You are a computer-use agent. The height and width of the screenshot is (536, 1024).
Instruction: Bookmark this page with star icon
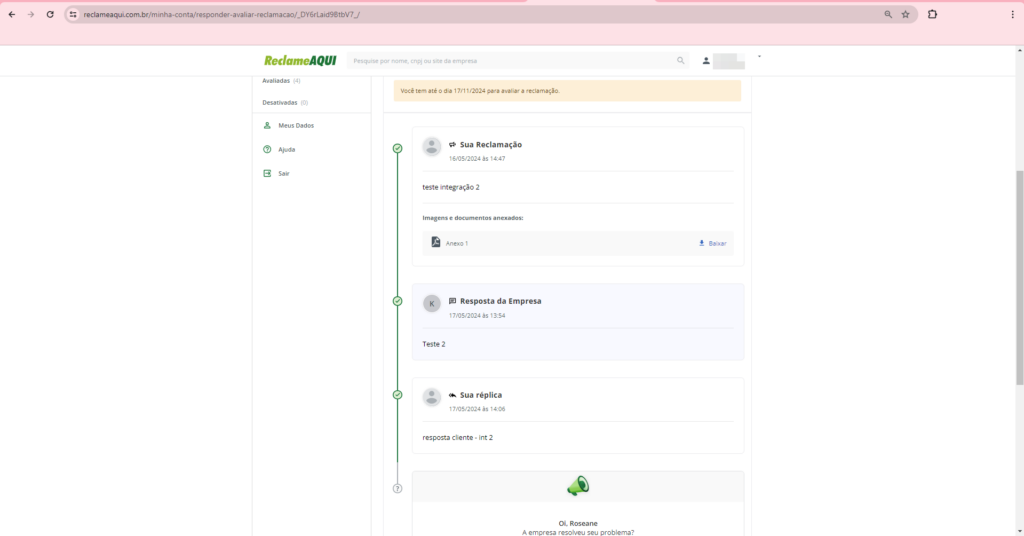point(905,14)
